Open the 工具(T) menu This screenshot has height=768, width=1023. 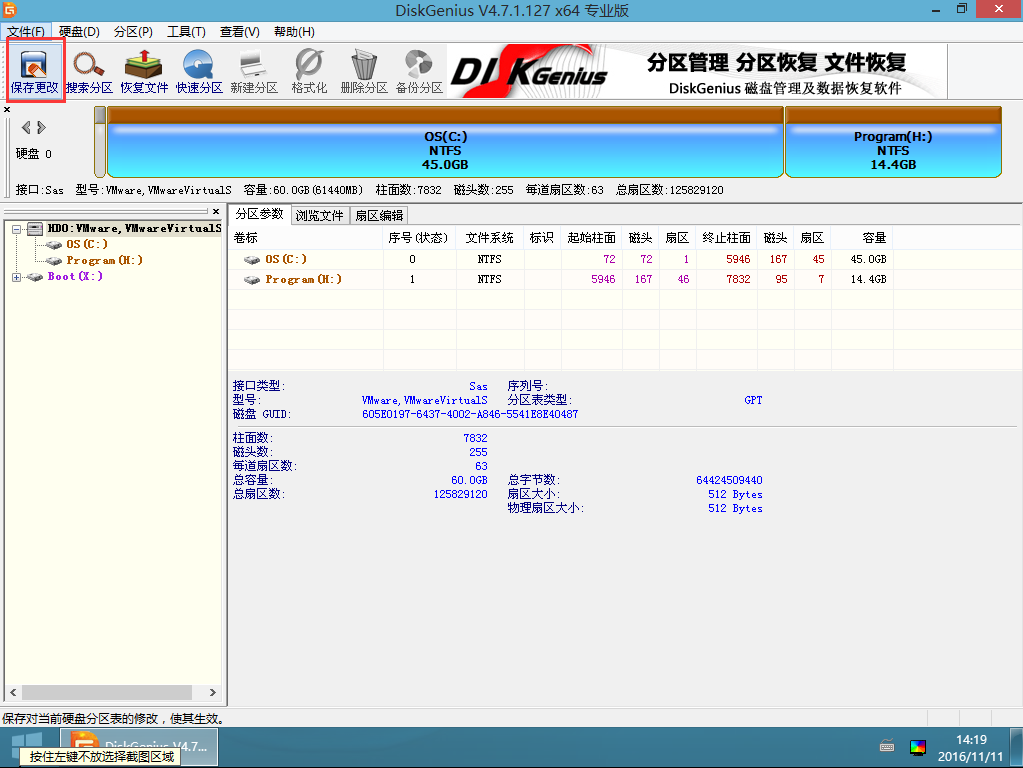[x=186, y=32]
